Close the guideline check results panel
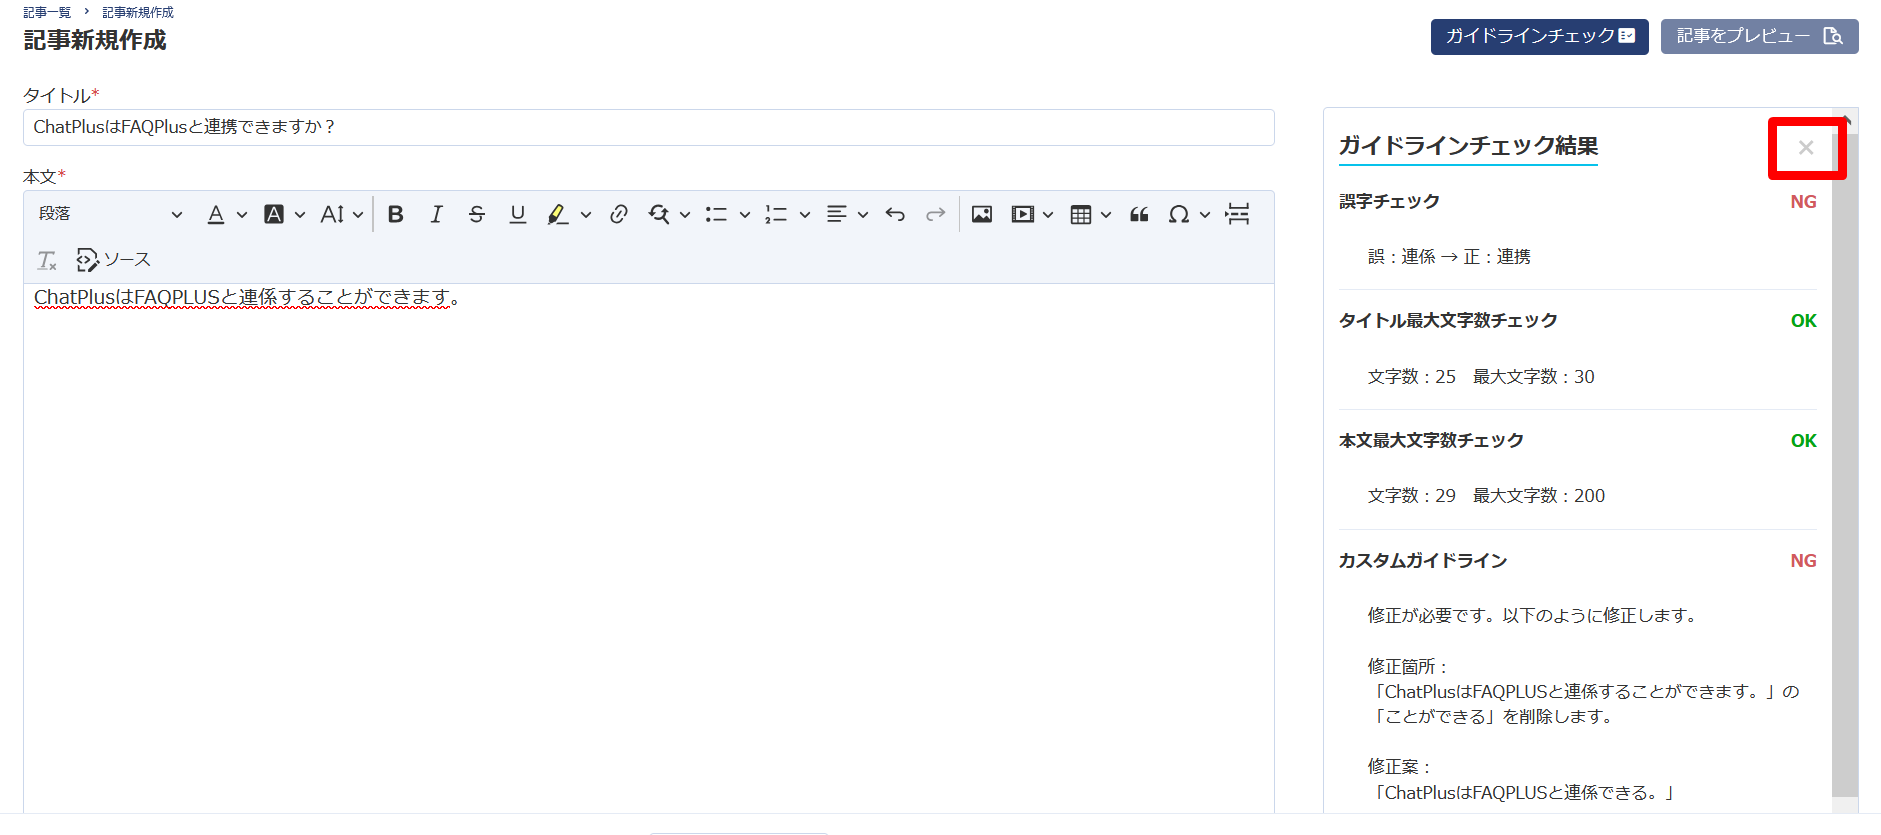Viewport: 1881px width, 835px height. (x=1806, y=148)
